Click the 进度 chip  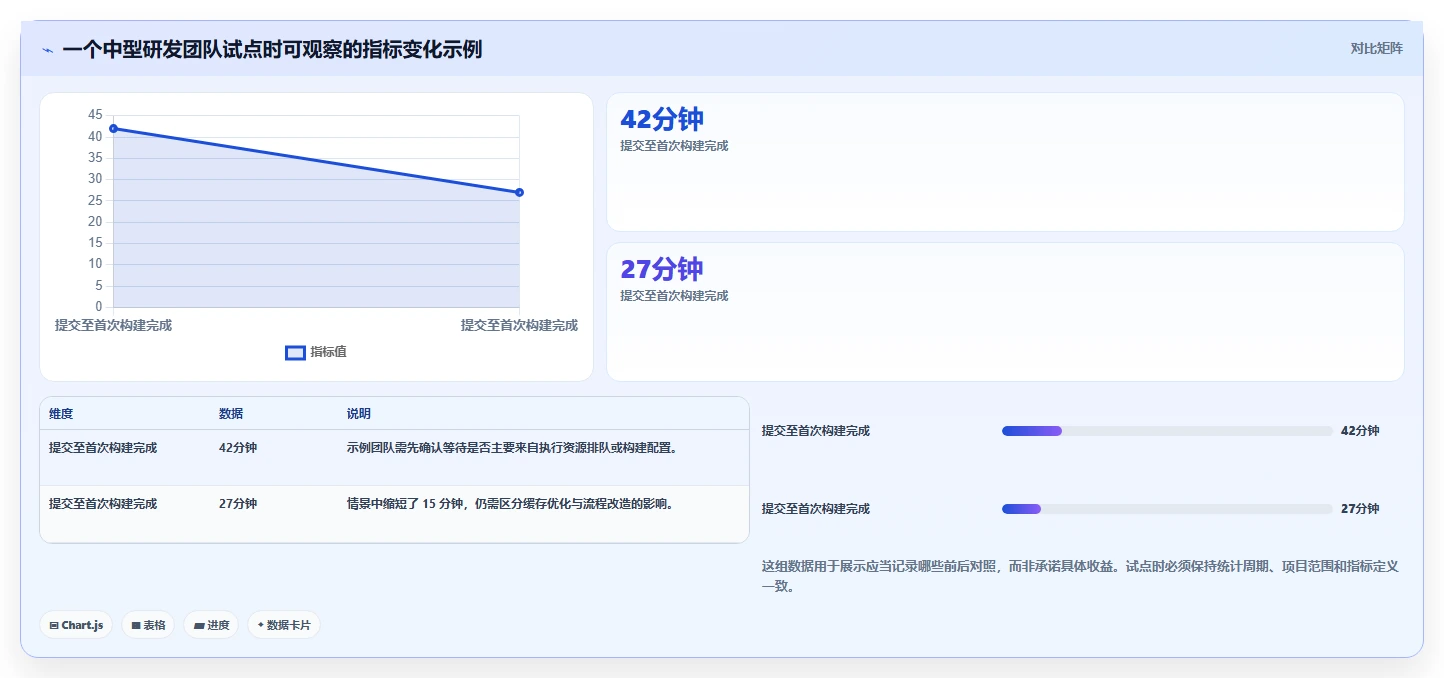point(211,625)
